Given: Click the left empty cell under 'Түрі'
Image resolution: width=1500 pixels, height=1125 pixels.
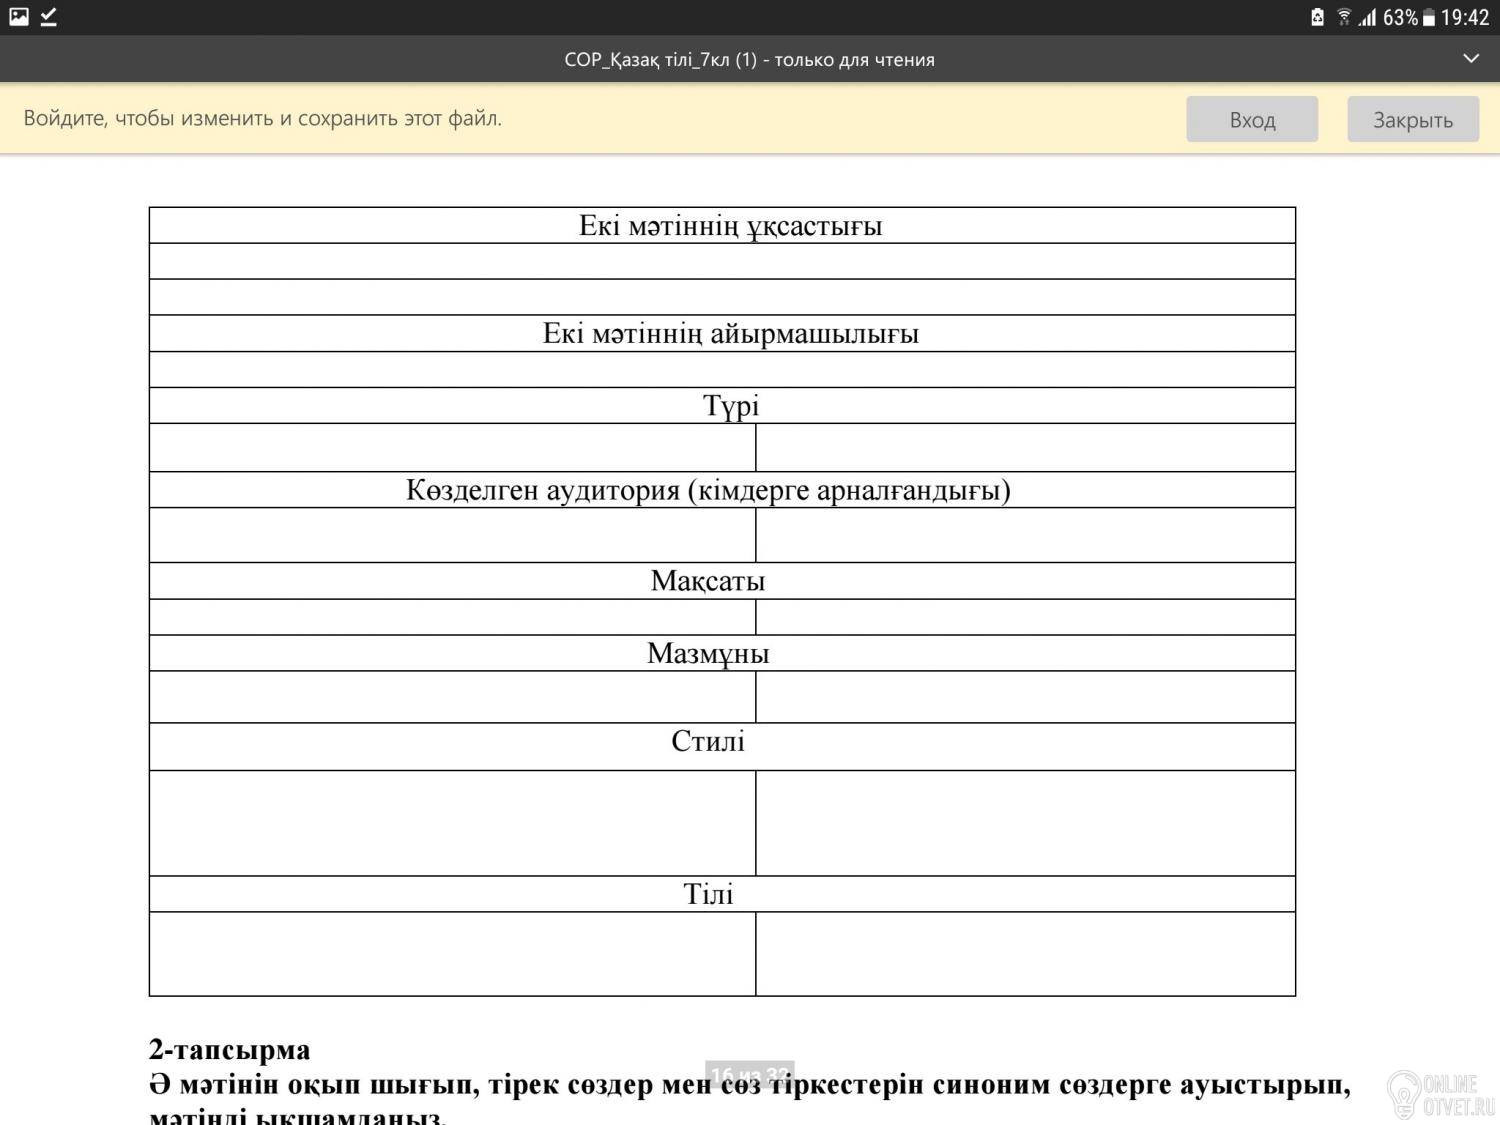Looking at the screenshot, I should point(452,447).
